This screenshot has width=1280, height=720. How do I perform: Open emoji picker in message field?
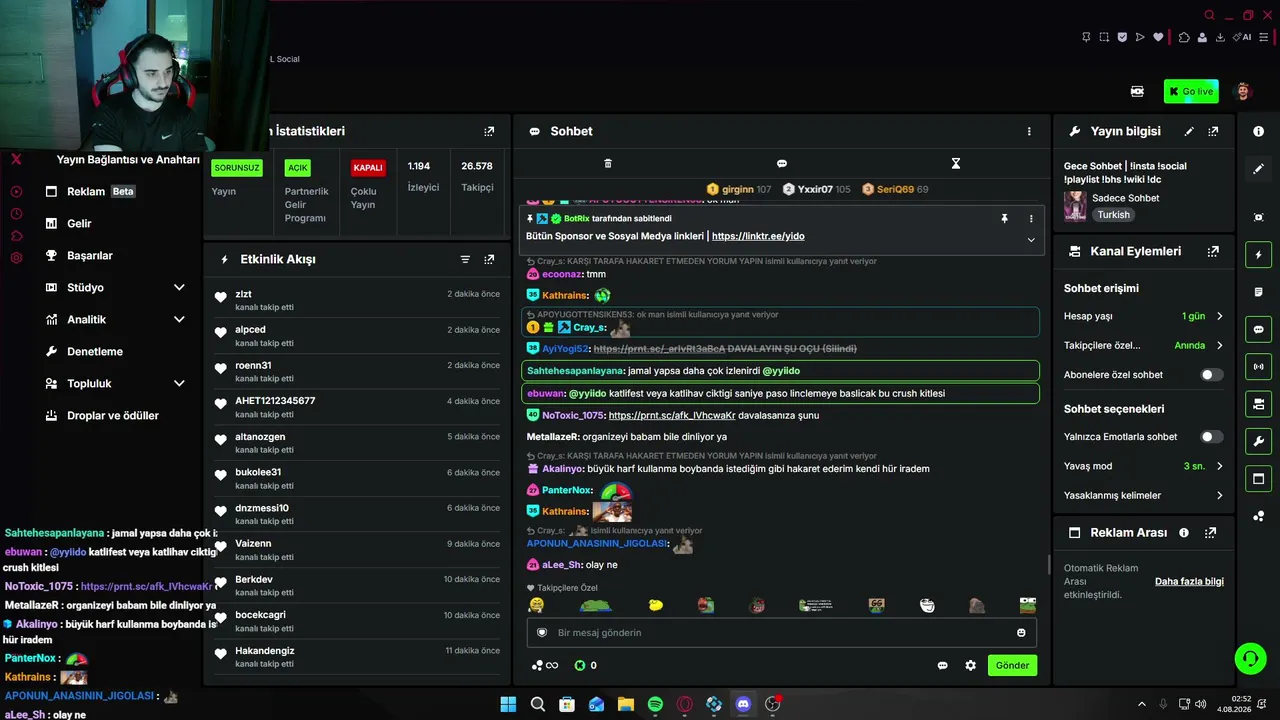[1021, 632]
